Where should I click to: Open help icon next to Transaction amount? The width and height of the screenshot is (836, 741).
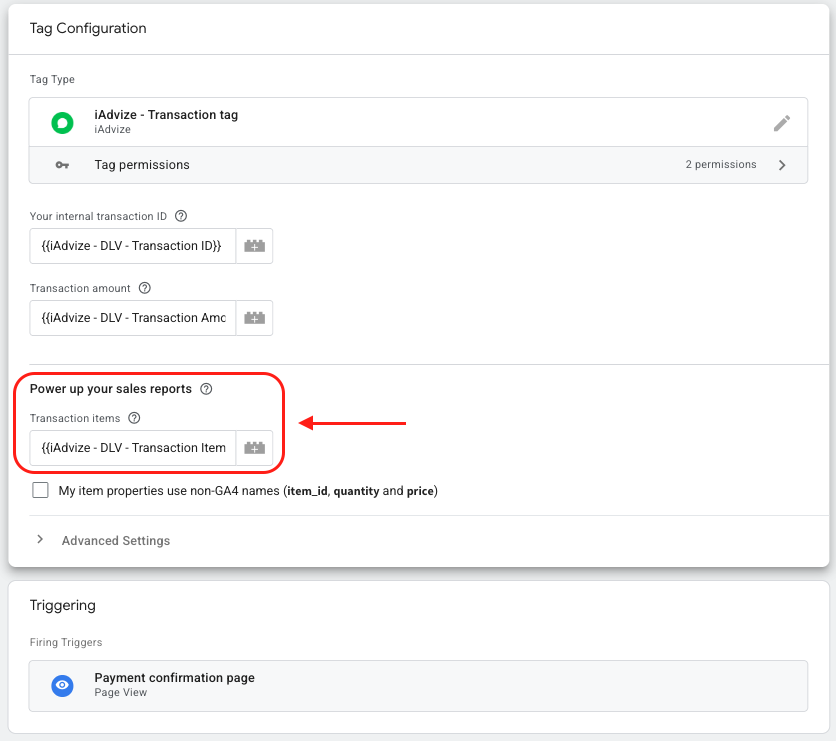coord(145,288)
